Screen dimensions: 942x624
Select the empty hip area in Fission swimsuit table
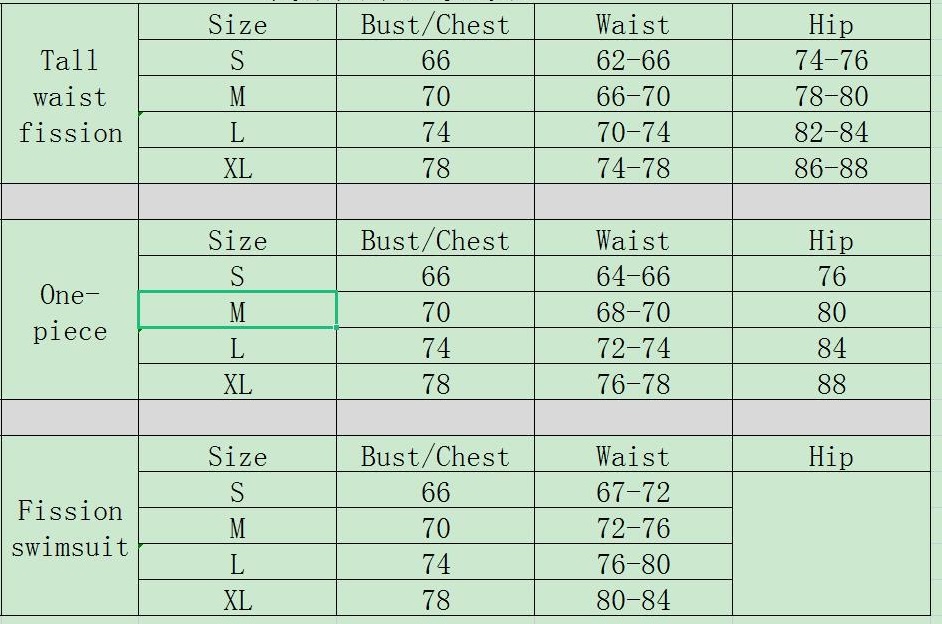[x=831, y=545]
